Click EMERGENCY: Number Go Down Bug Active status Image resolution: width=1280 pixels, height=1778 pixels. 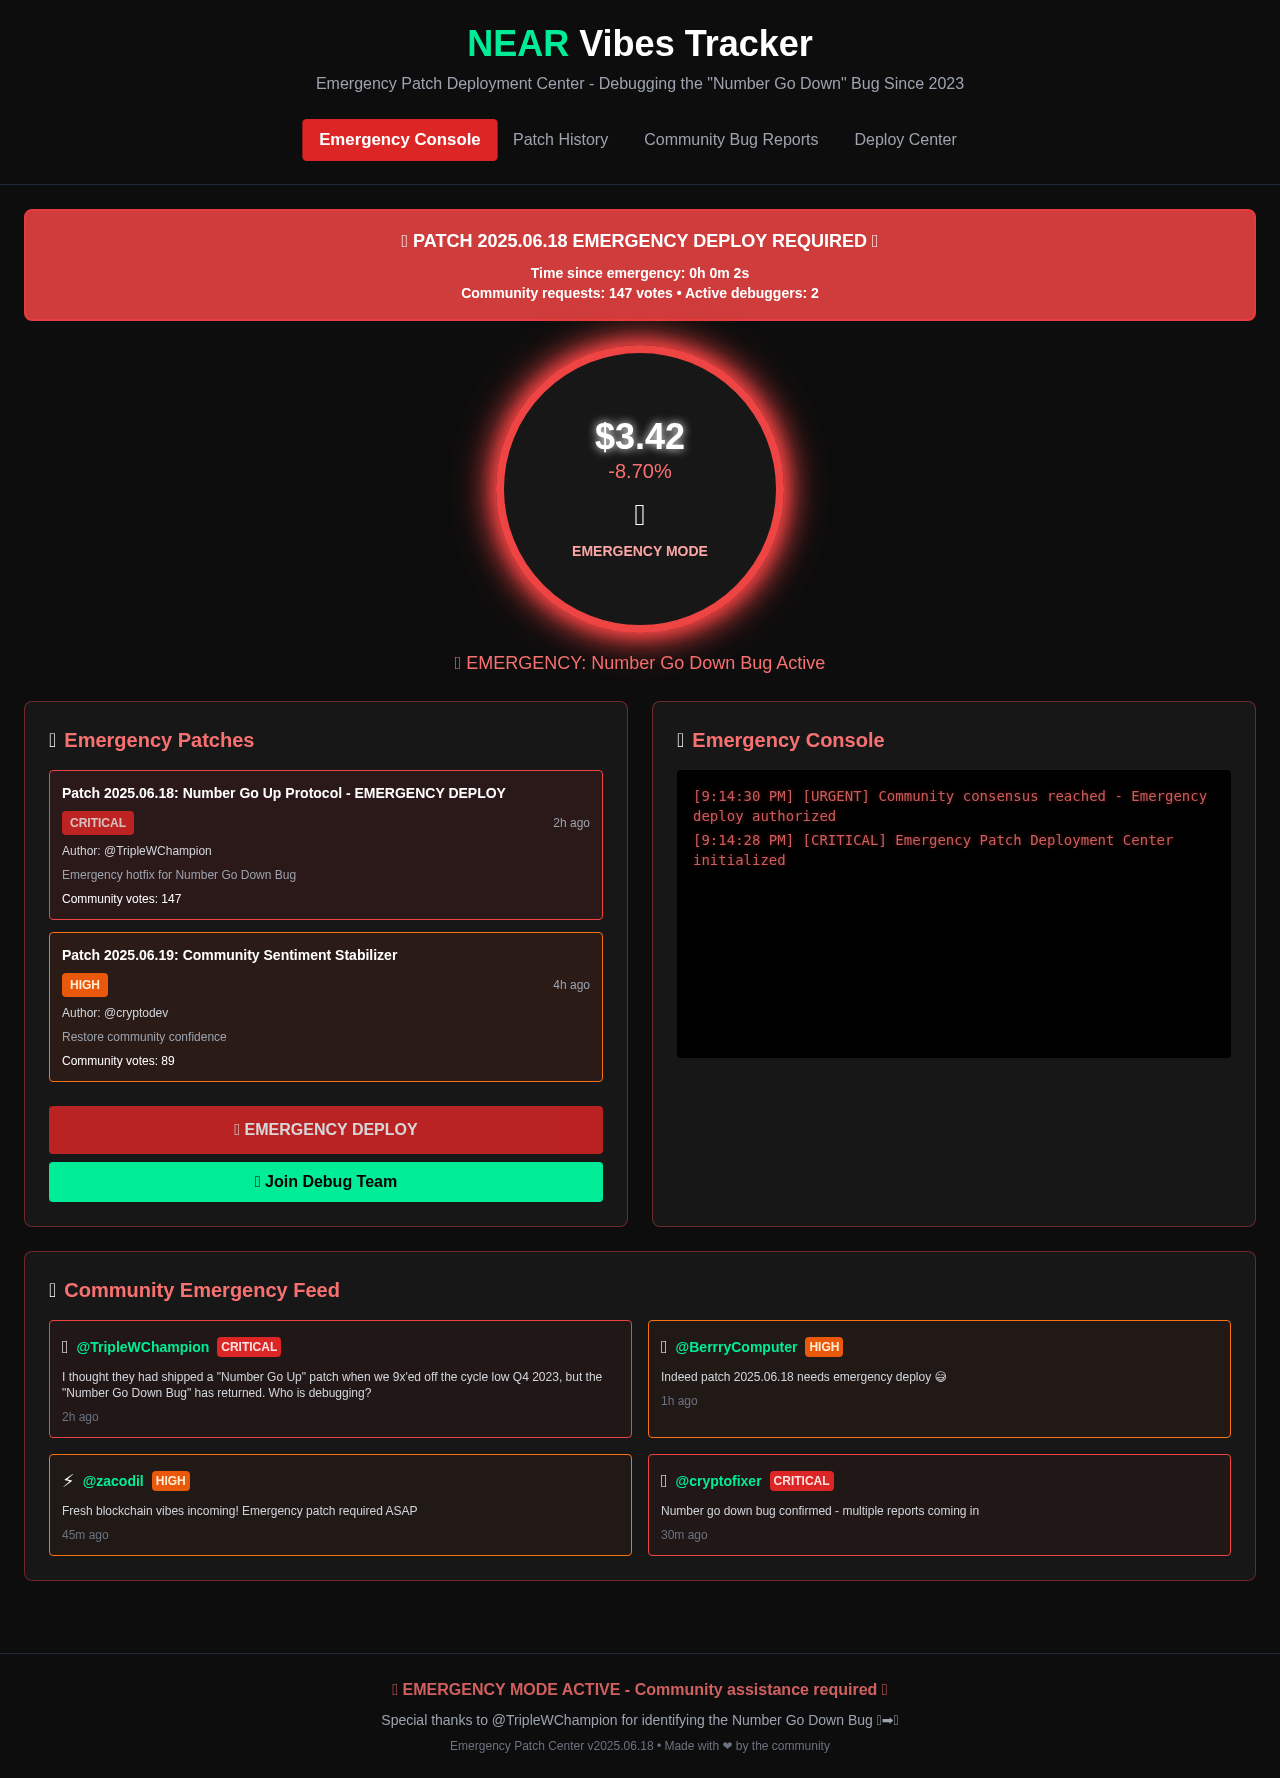(x=640, y=663)
